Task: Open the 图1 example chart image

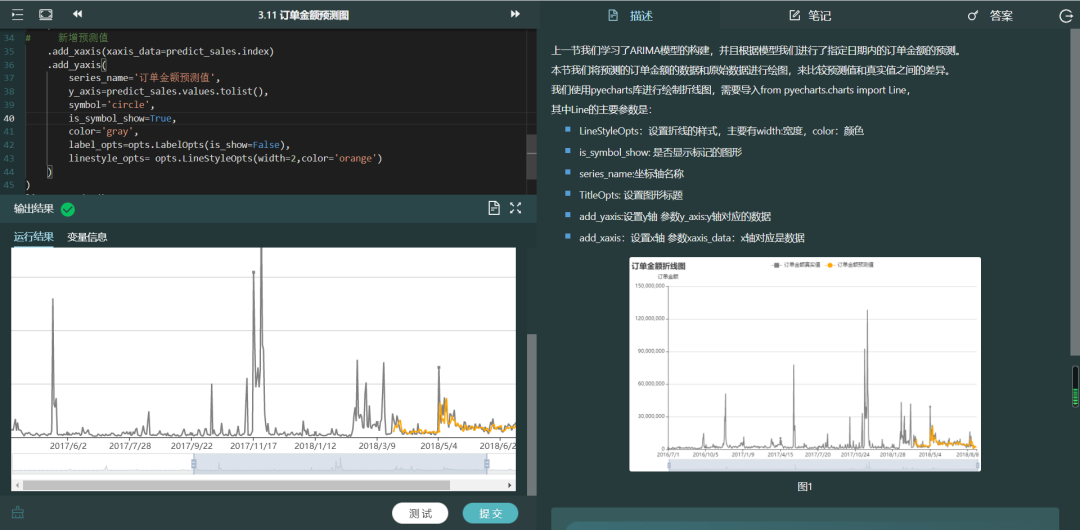Action: point(804,364)
